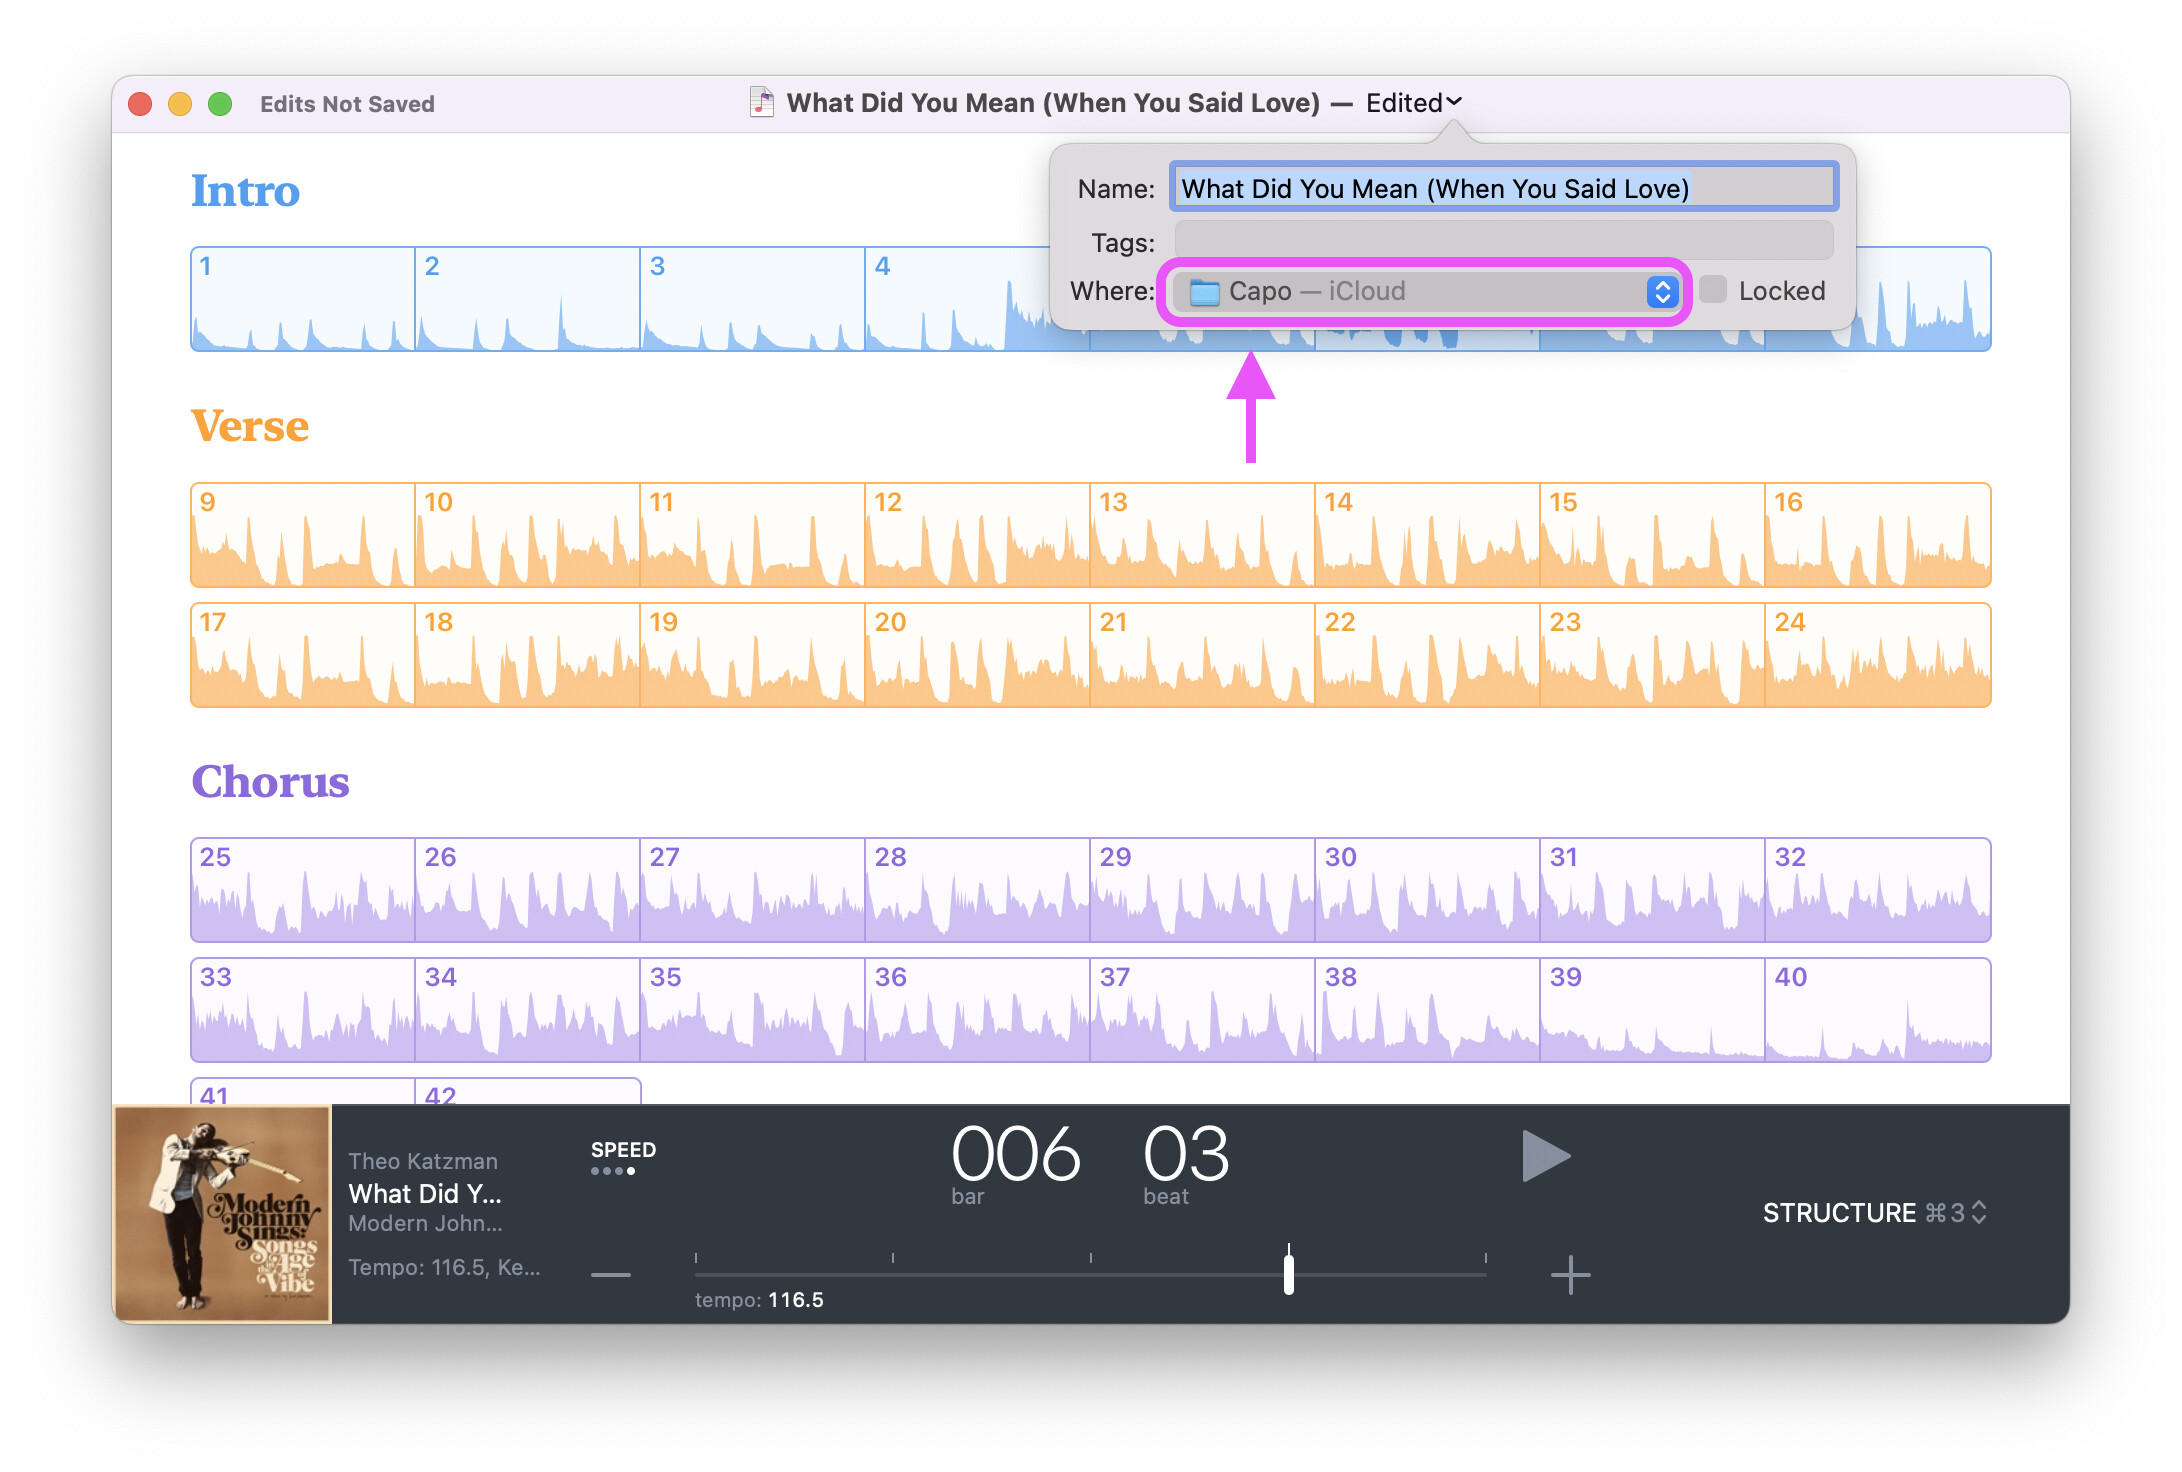Click bar 36 in the Chorus
This screenshot has width=2182, height=1472.
click(x=978, y=1010)
